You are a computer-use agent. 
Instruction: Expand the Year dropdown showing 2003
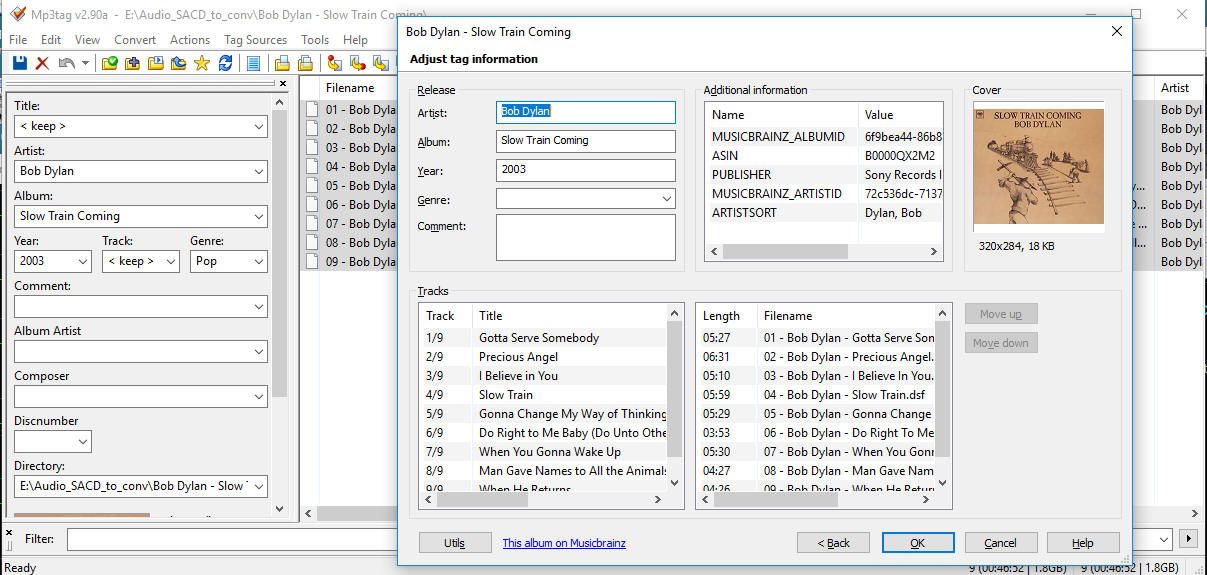(x=83, y=261)
